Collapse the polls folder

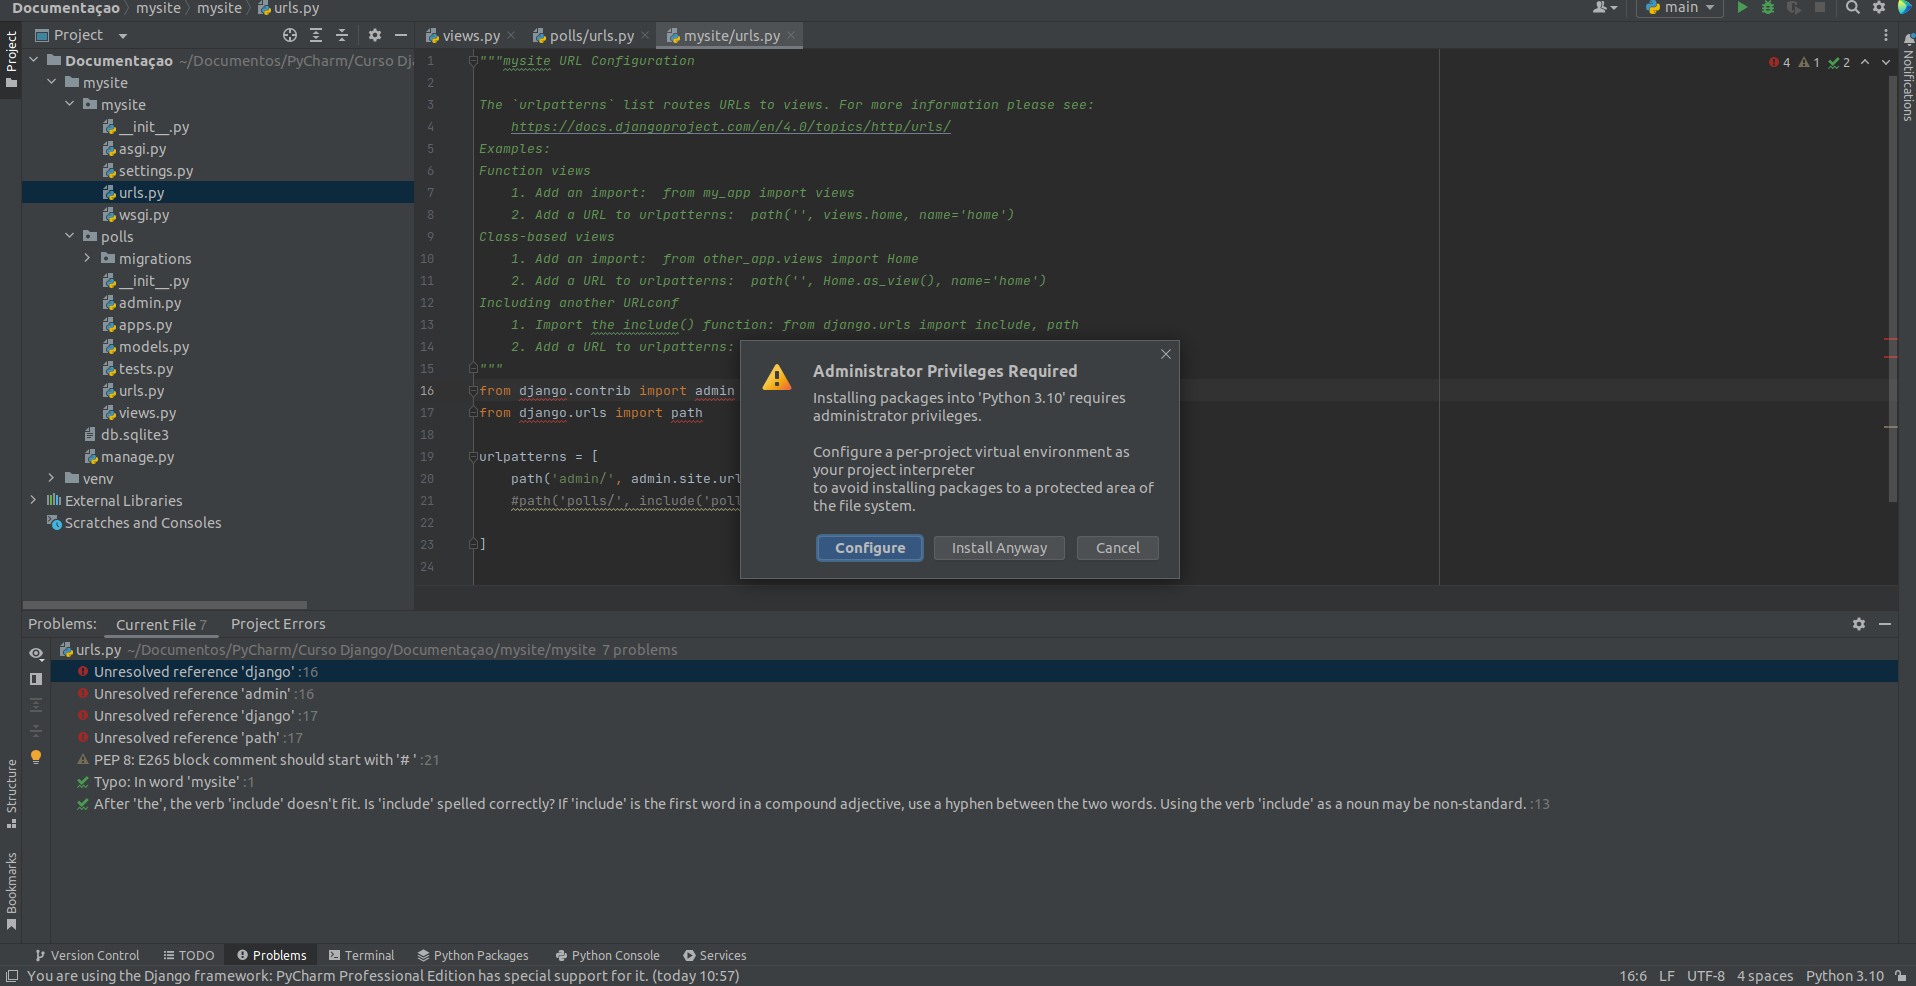70,236
